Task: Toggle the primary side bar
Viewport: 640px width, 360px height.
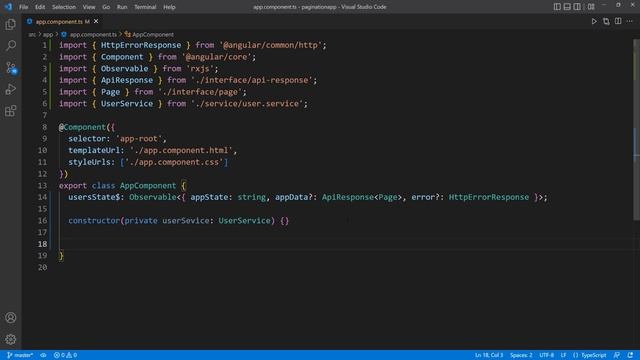Action: 557,7
